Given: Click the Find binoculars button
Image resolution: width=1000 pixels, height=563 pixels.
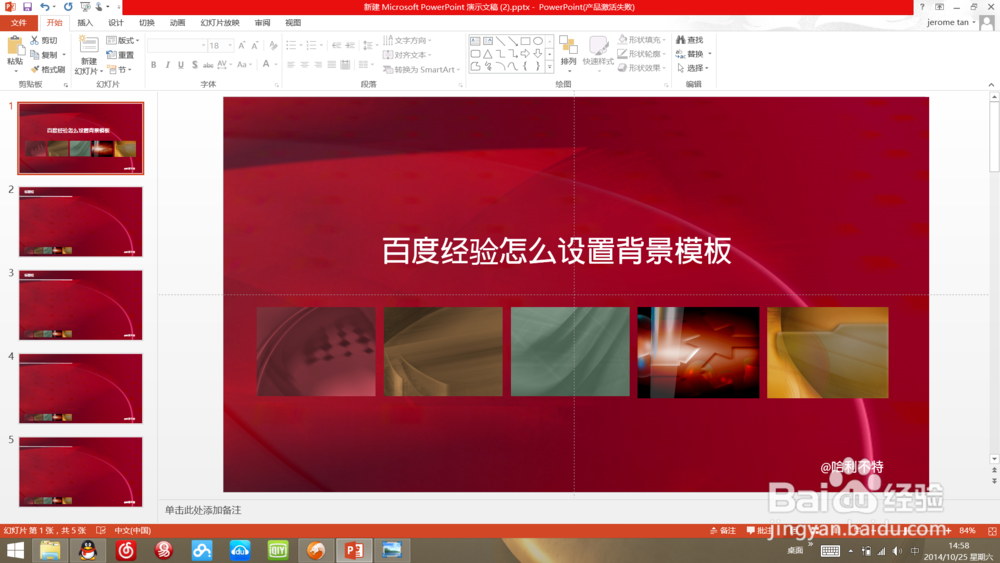Looking at the screenshot, I should [x=690, y=40].
